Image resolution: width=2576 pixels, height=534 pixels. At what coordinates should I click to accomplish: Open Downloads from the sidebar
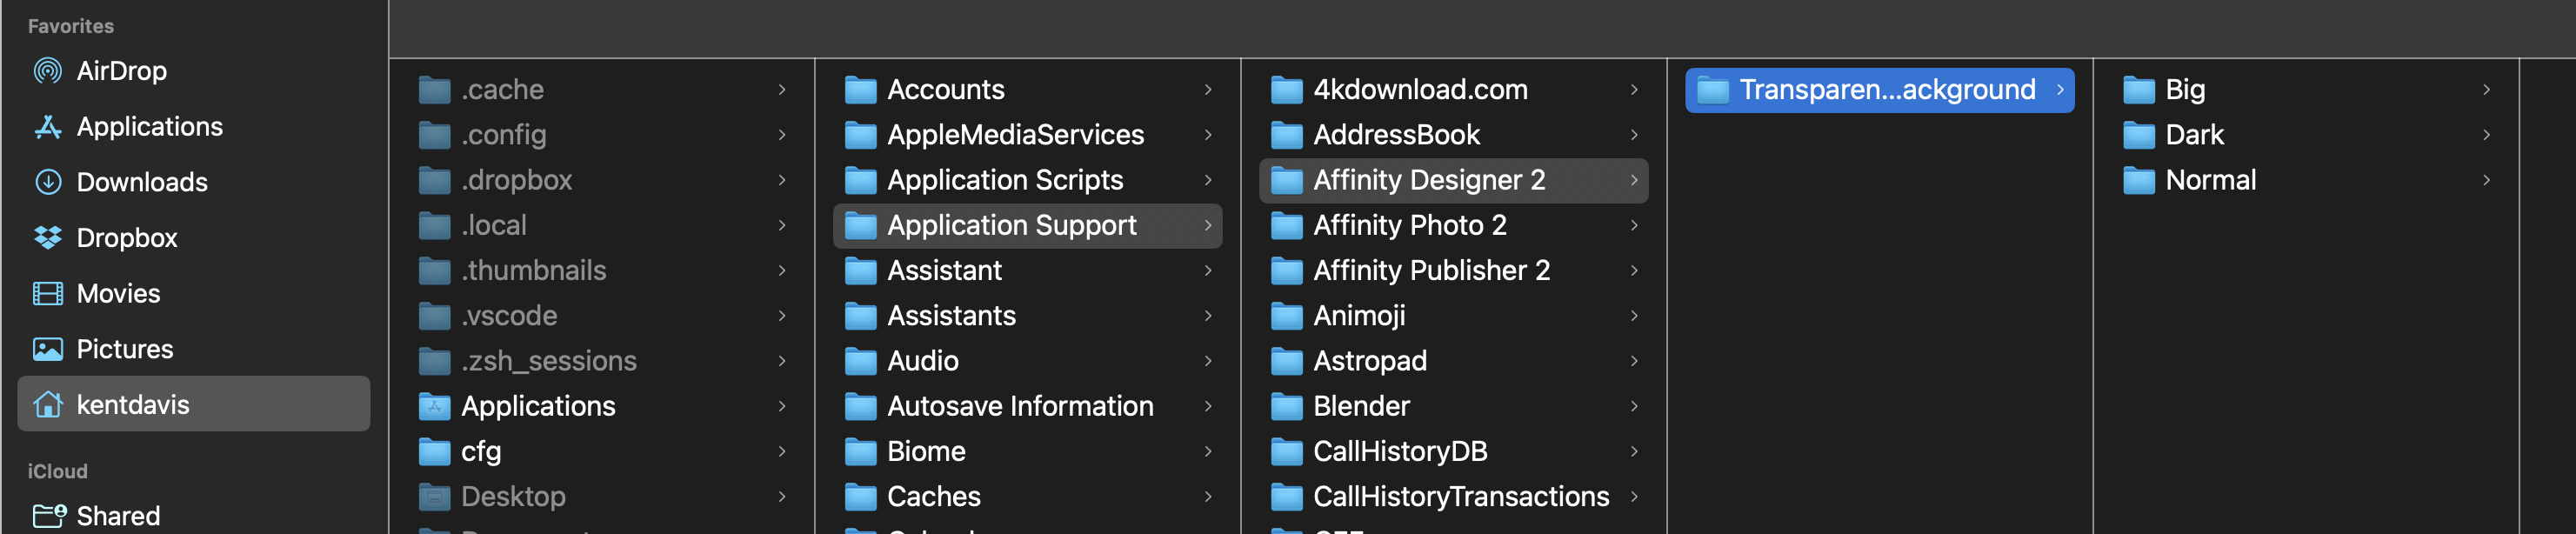tap(142, 182)
